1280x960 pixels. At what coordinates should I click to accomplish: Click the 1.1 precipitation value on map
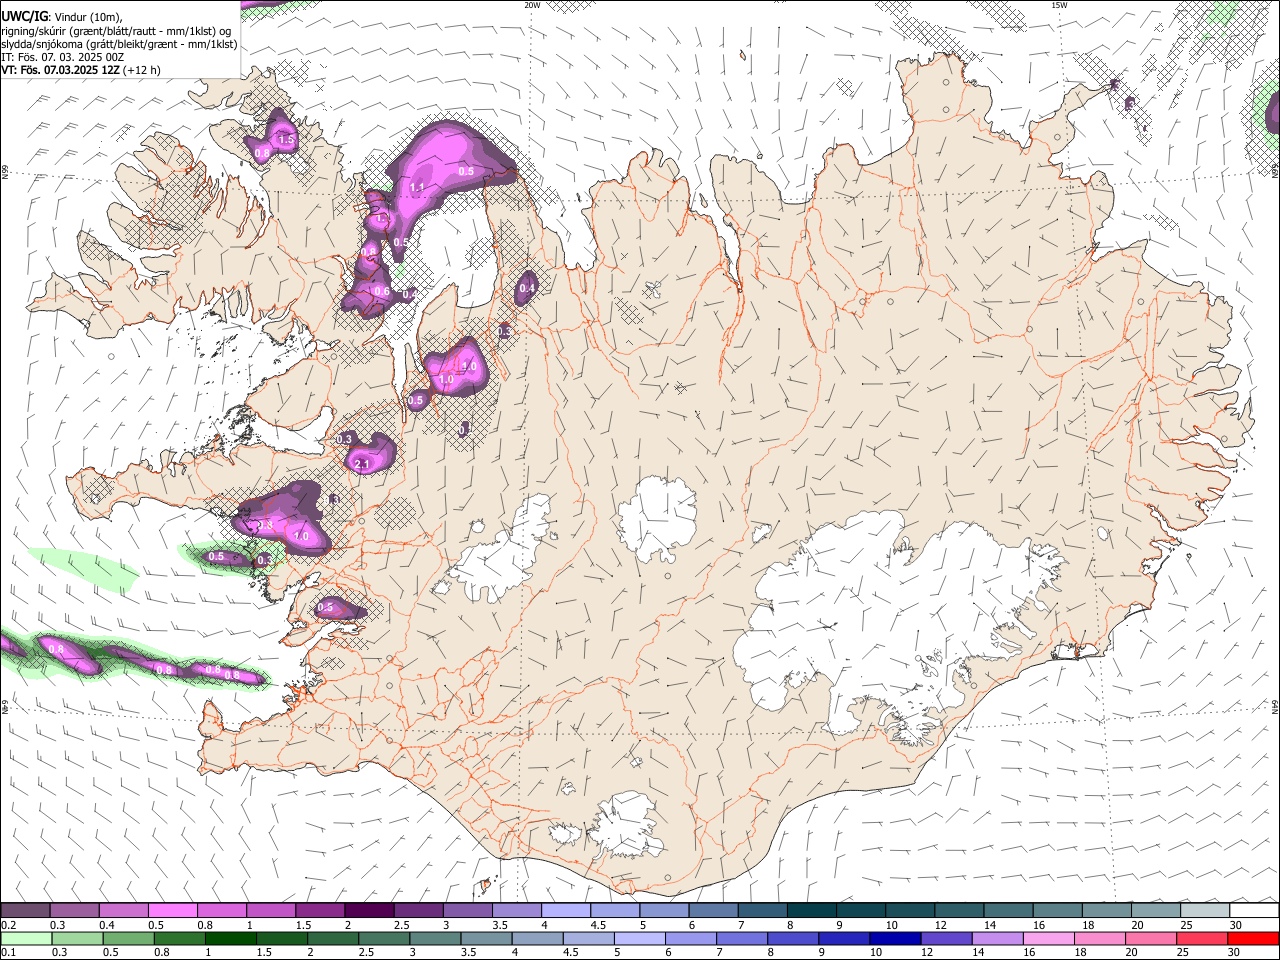point(418,187)
